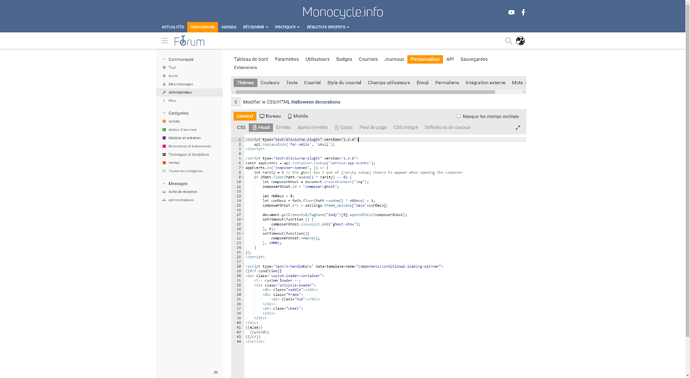This screenshot has height=378, width=690.
Task: Click the green Autour d'une roue swatch
Action: (165, 130)
